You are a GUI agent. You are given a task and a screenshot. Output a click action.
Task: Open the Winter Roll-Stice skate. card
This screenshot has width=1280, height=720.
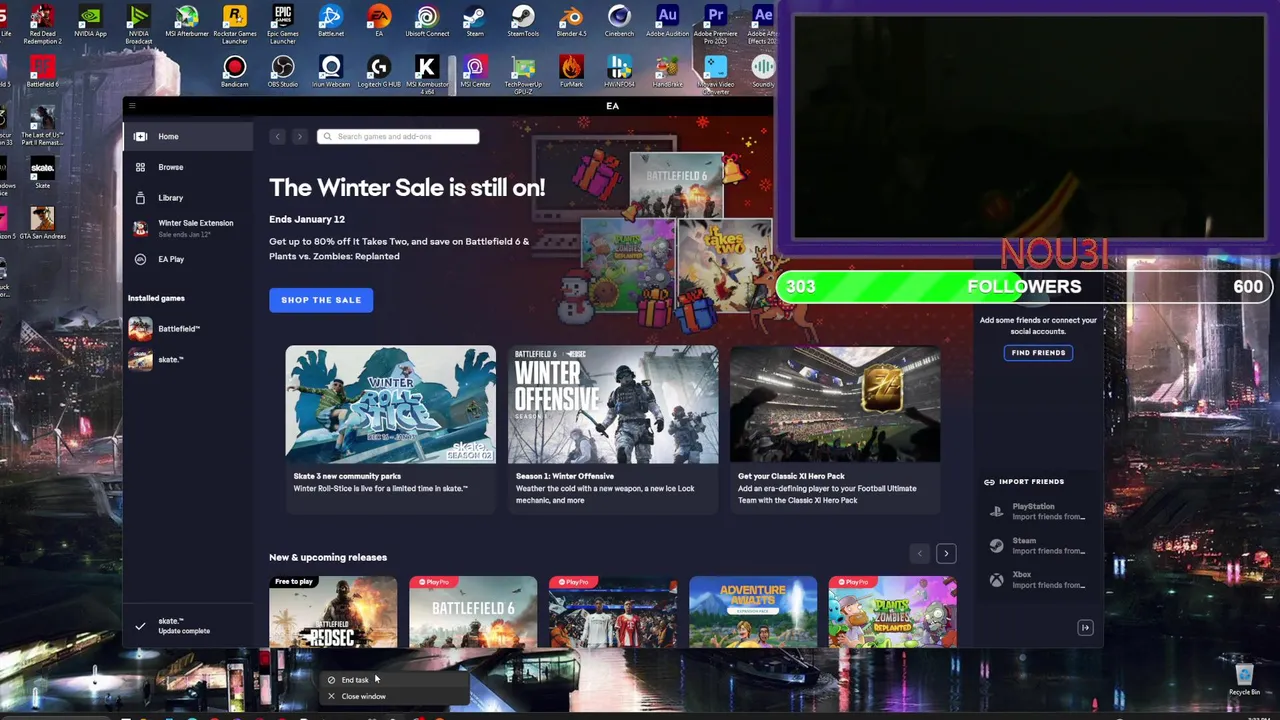click(x=391, y=429)
